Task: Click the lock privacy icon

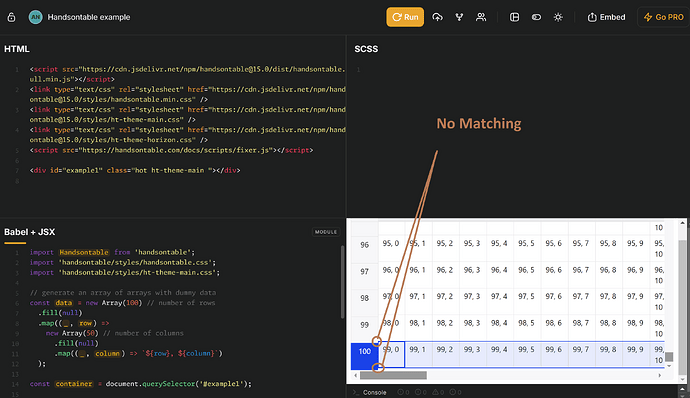Action: point(11,17)
